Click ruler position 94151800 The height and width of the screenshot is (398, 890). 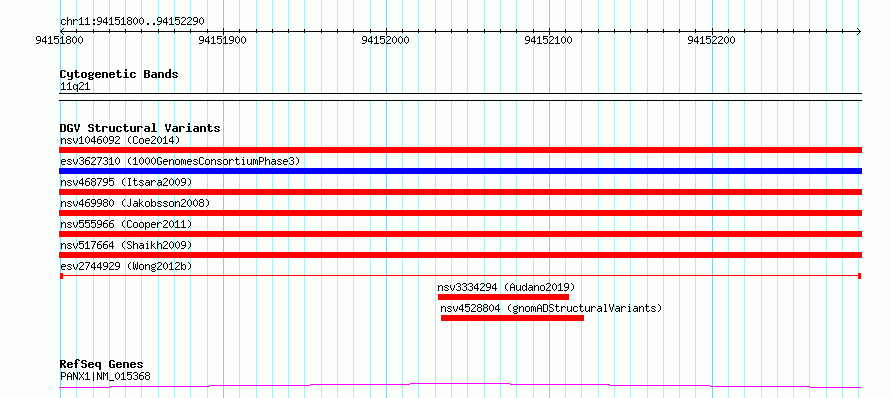pos(59,40)
